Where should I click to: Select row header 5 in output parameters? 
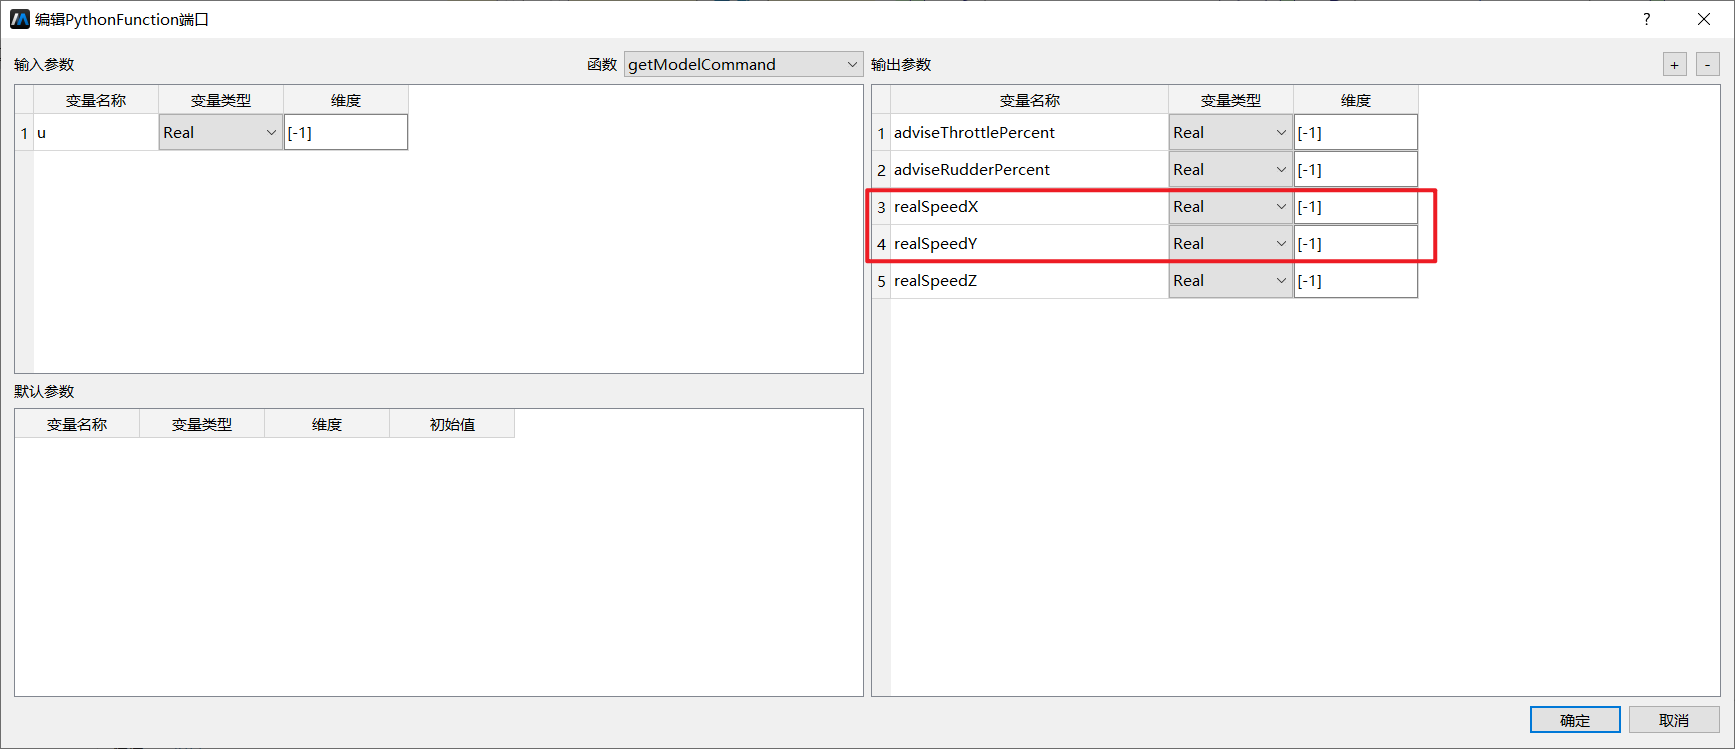881,280
